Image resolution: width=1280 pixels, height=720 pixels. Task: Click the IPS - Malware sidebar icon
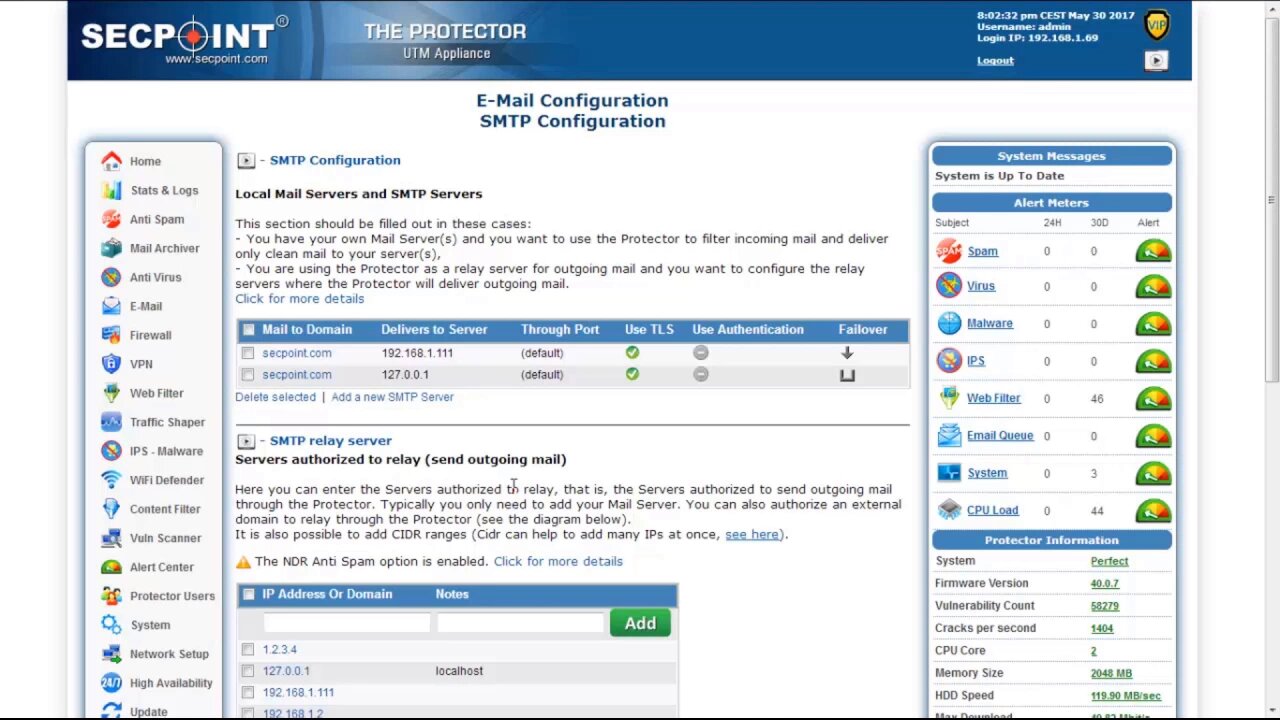(x=111, y=451)
